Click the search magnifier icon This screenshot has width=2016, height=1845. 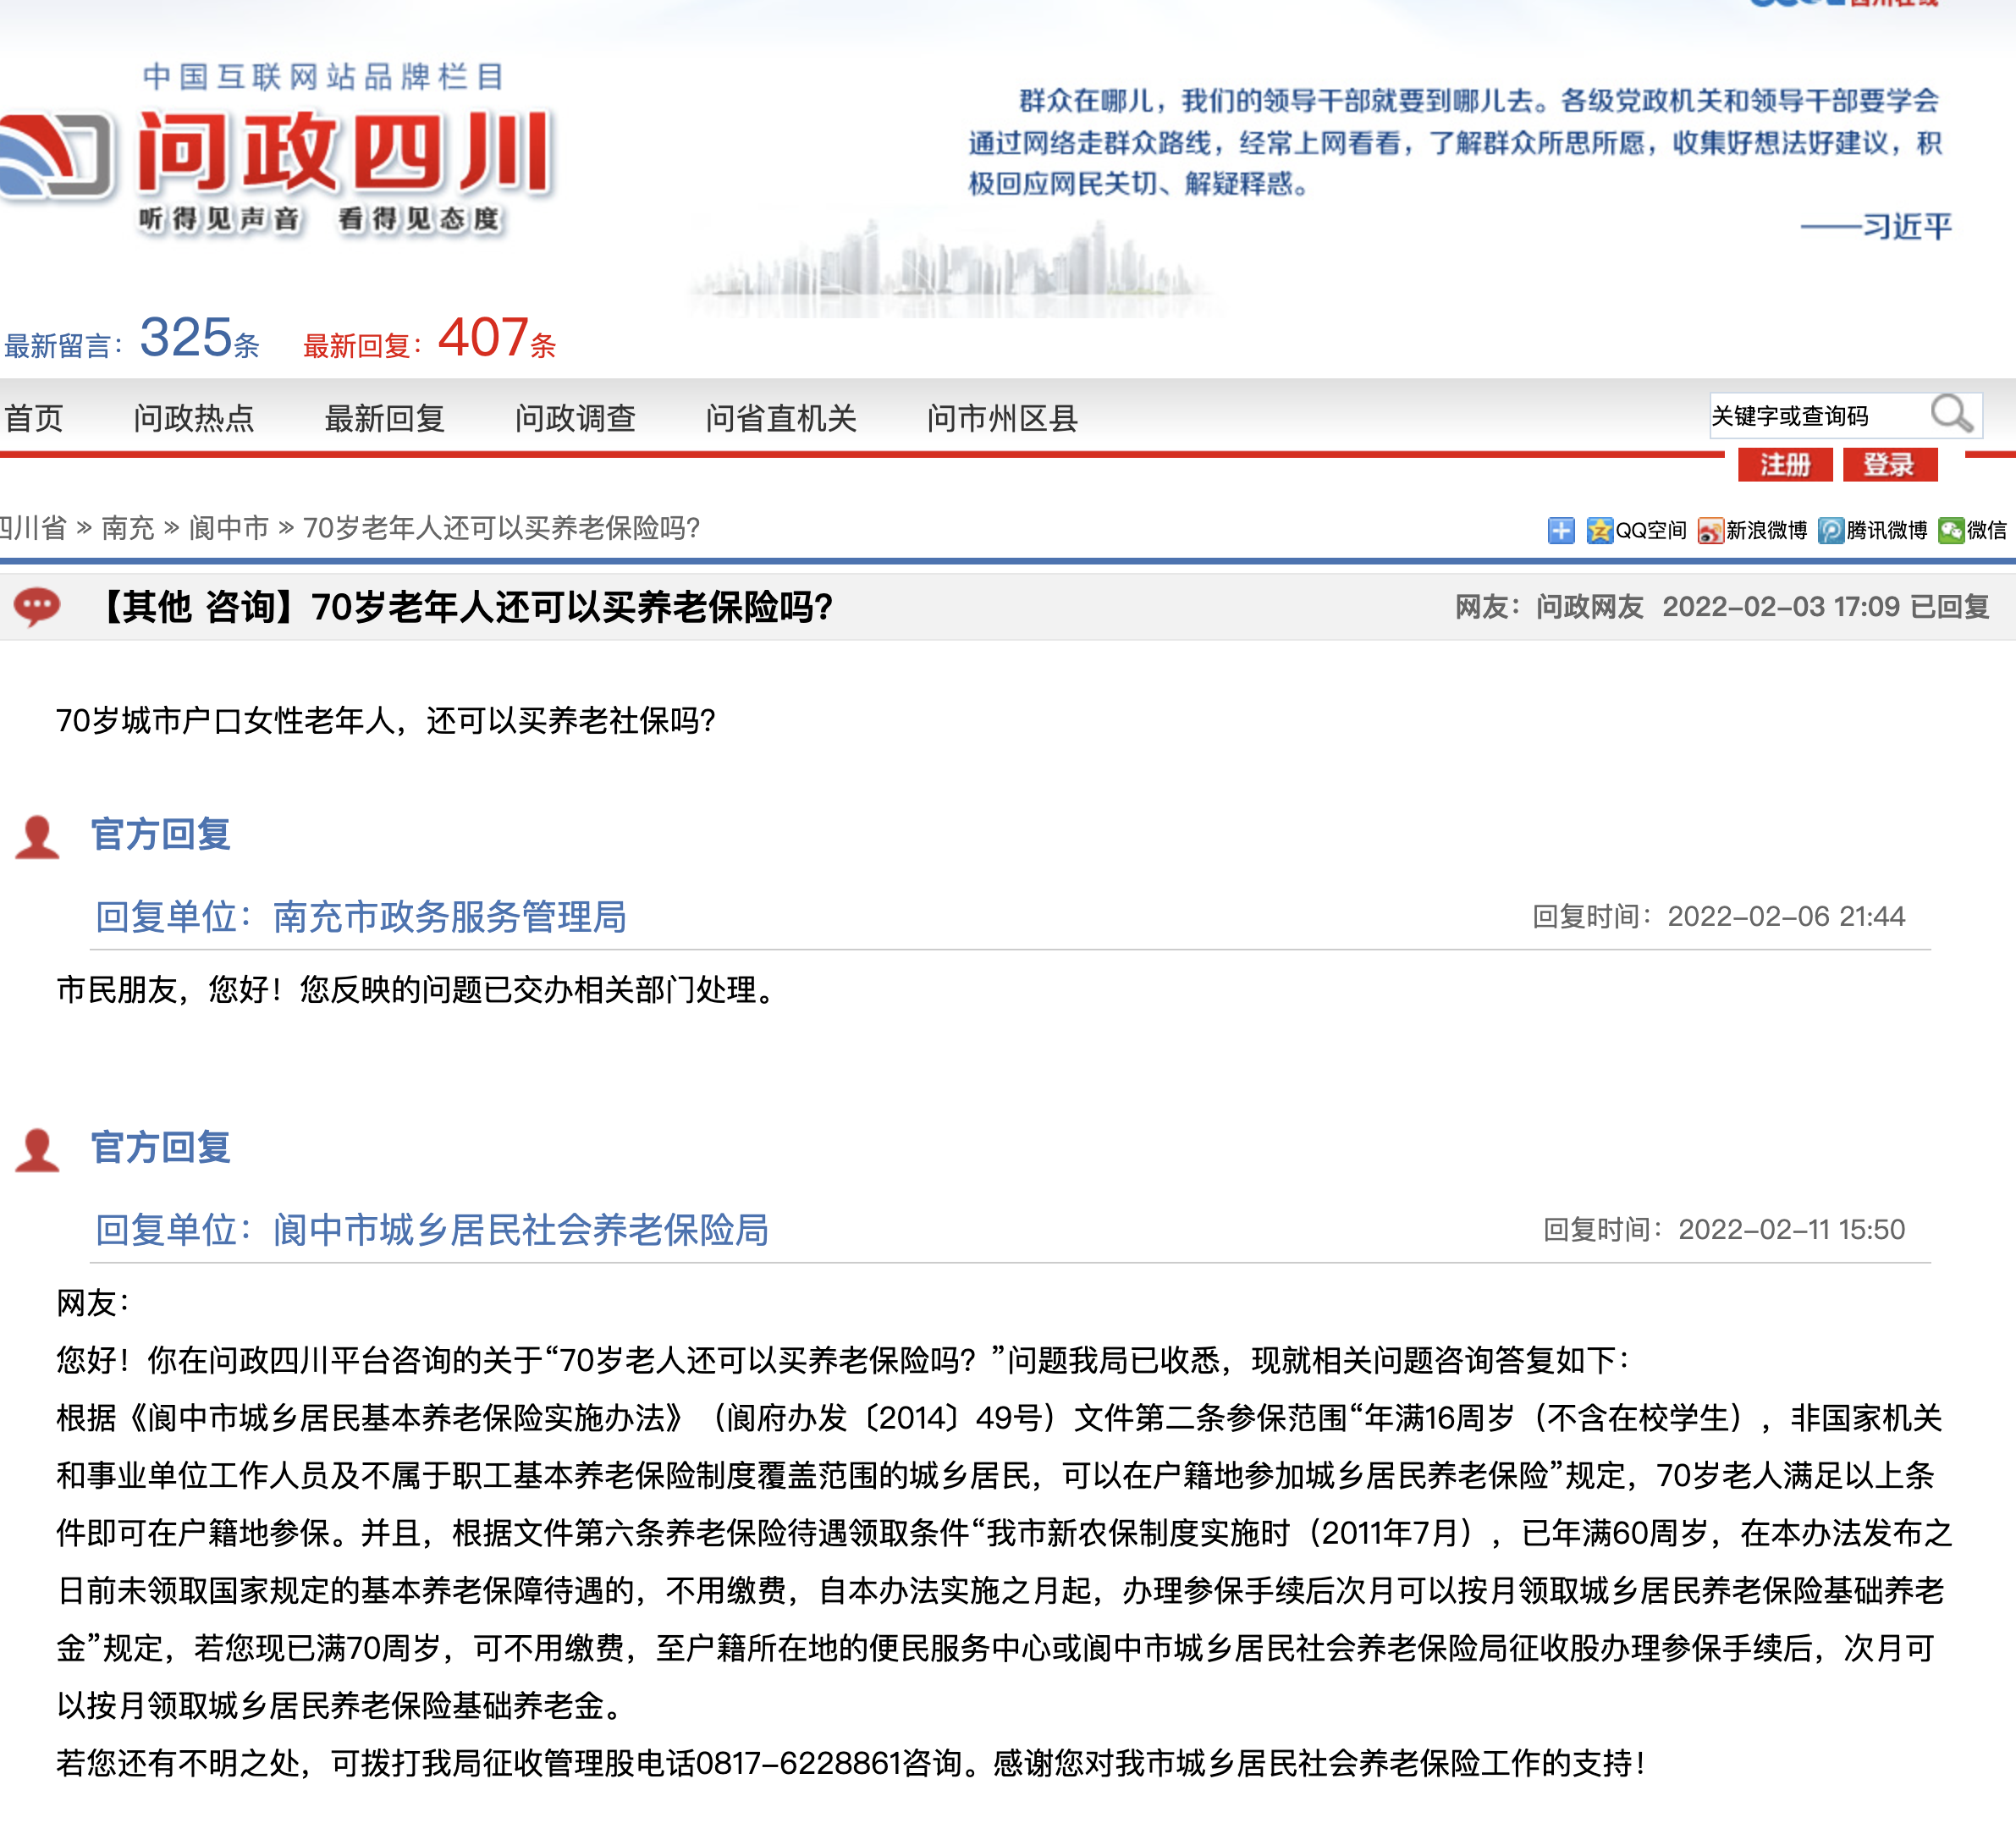point(1951,414)
